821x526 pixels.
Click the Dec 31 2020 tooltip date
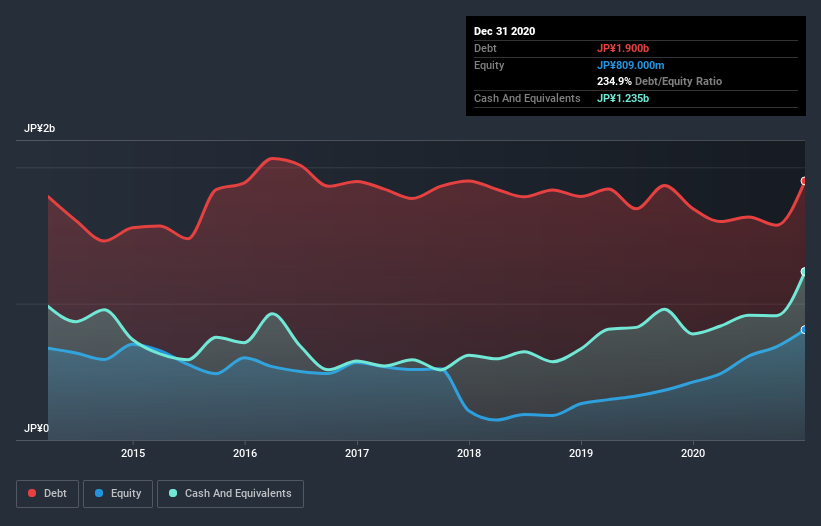(504, 31)
